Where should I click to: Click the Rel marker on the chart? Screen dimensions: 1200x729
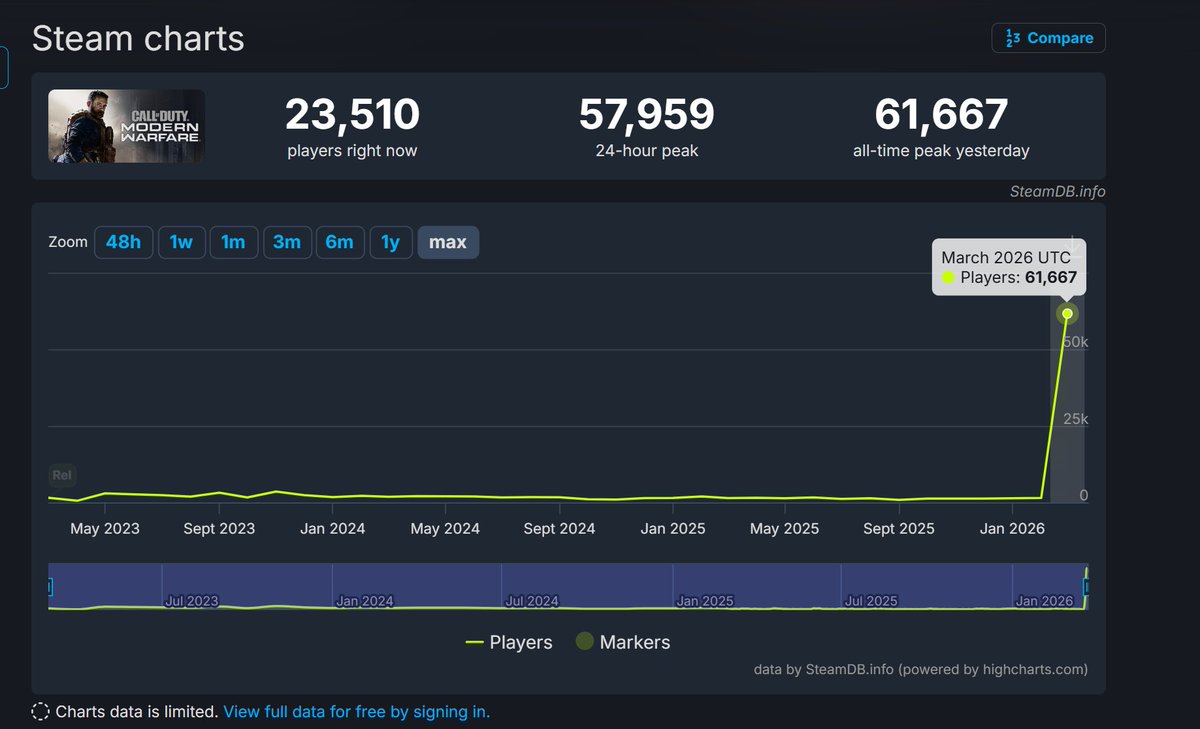click(62, 476)
